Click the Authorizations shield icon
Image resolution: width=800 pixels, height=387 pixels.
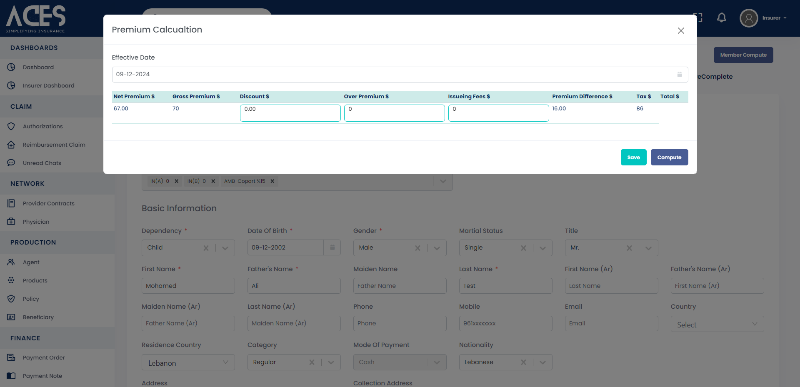coord(11,126)
